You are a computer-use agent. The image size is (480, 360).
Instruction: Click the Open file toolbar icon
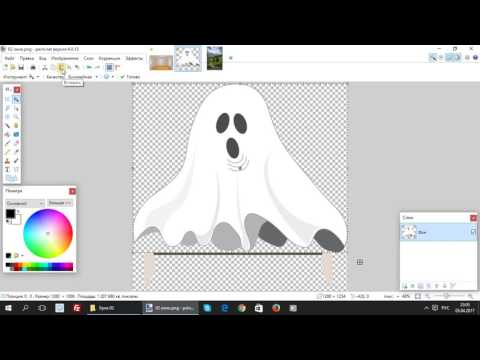click(13, 67)
